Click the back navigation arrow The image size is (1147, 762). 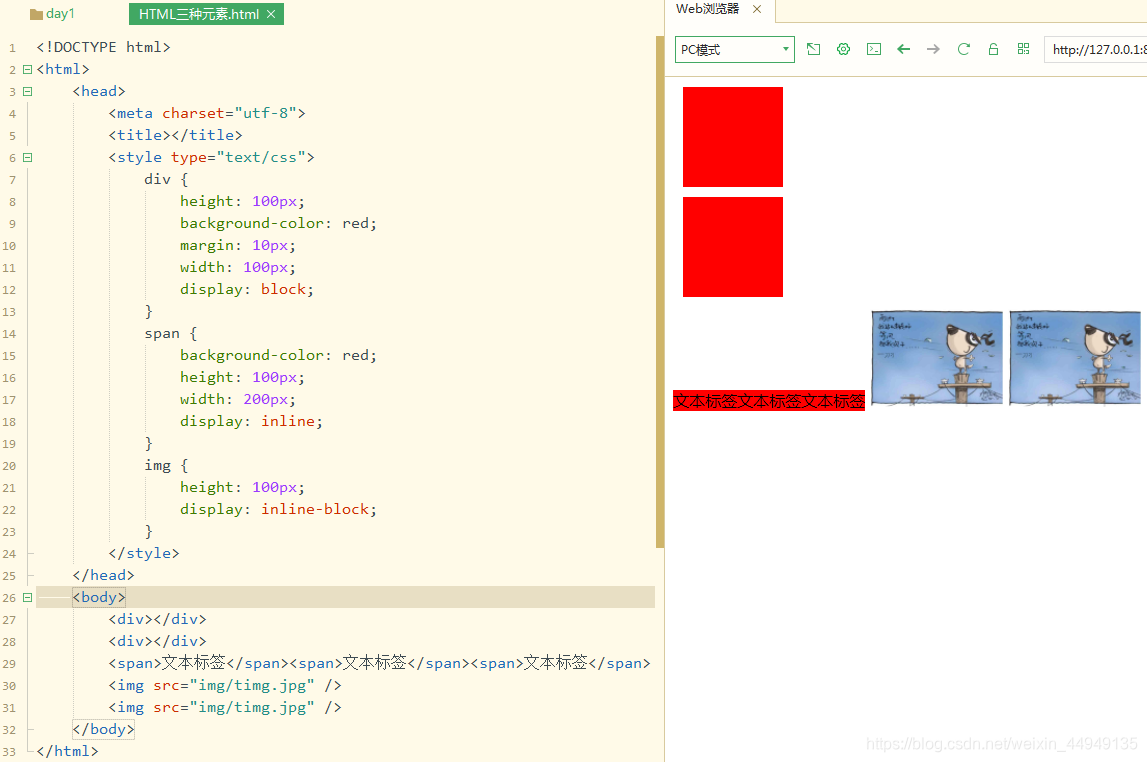click(x=903, y=48)
